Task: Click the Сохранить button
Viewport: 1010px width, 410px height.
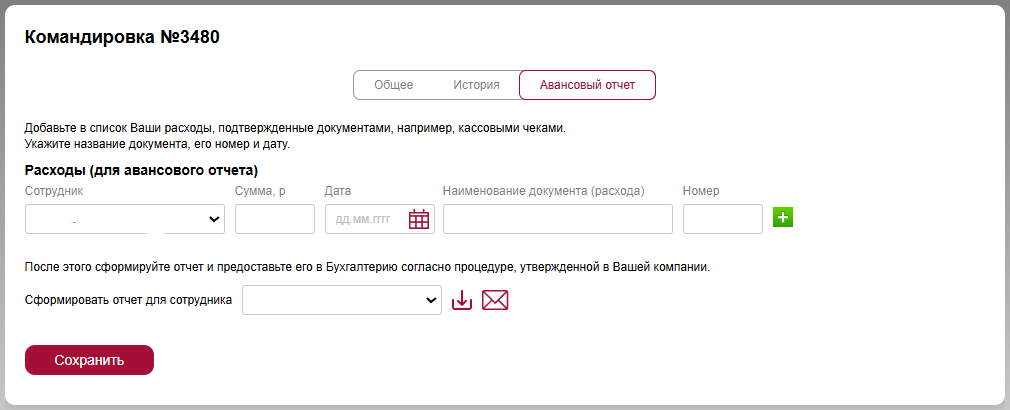Action: pyautogui.click(x=90, y=360)
